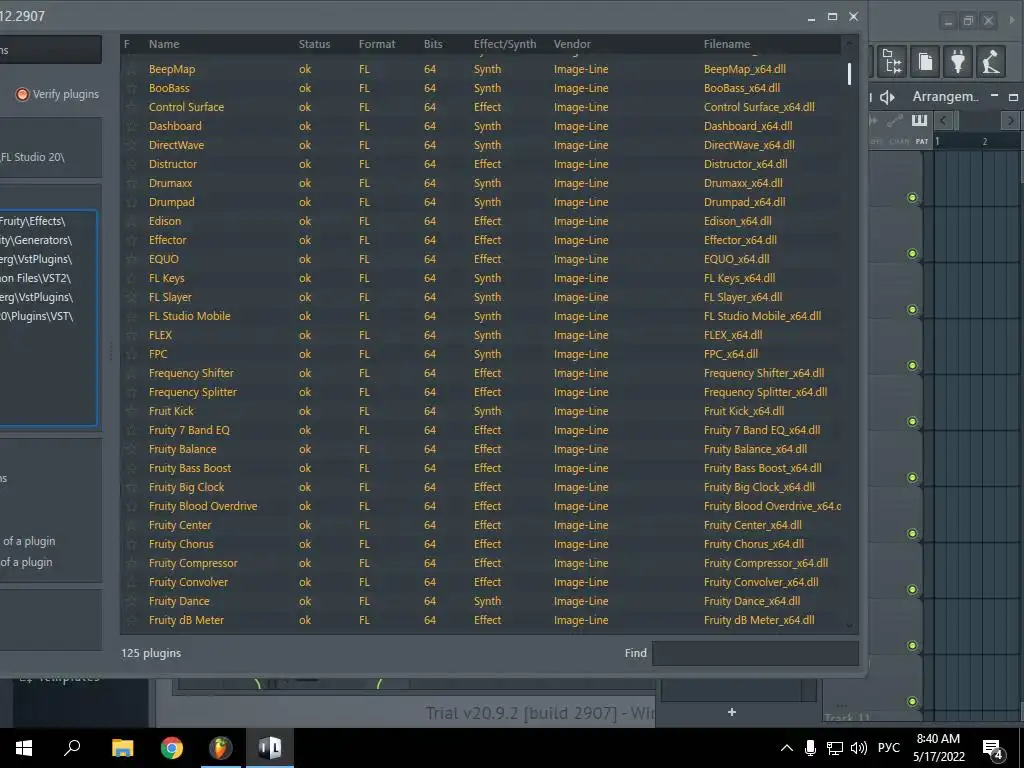Open File Explorer from the taskbar
This screenshot has height=768, width=1024.
pyautogui.click(x=122, y=748)
